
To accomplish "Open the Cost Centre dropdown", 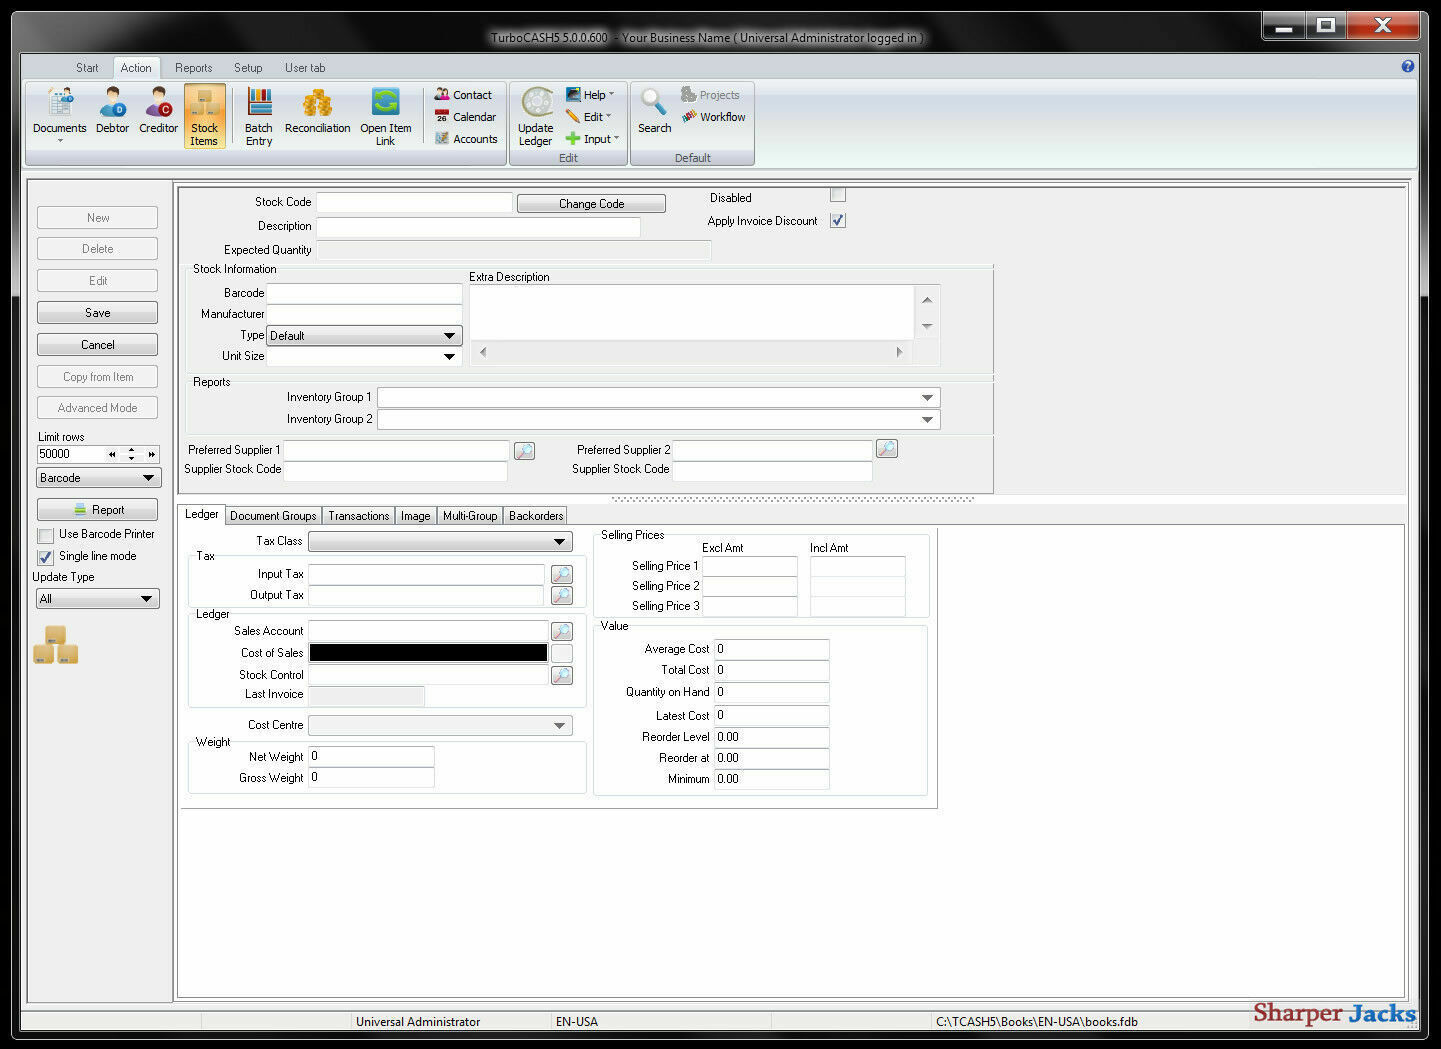I will click(440, 725).
